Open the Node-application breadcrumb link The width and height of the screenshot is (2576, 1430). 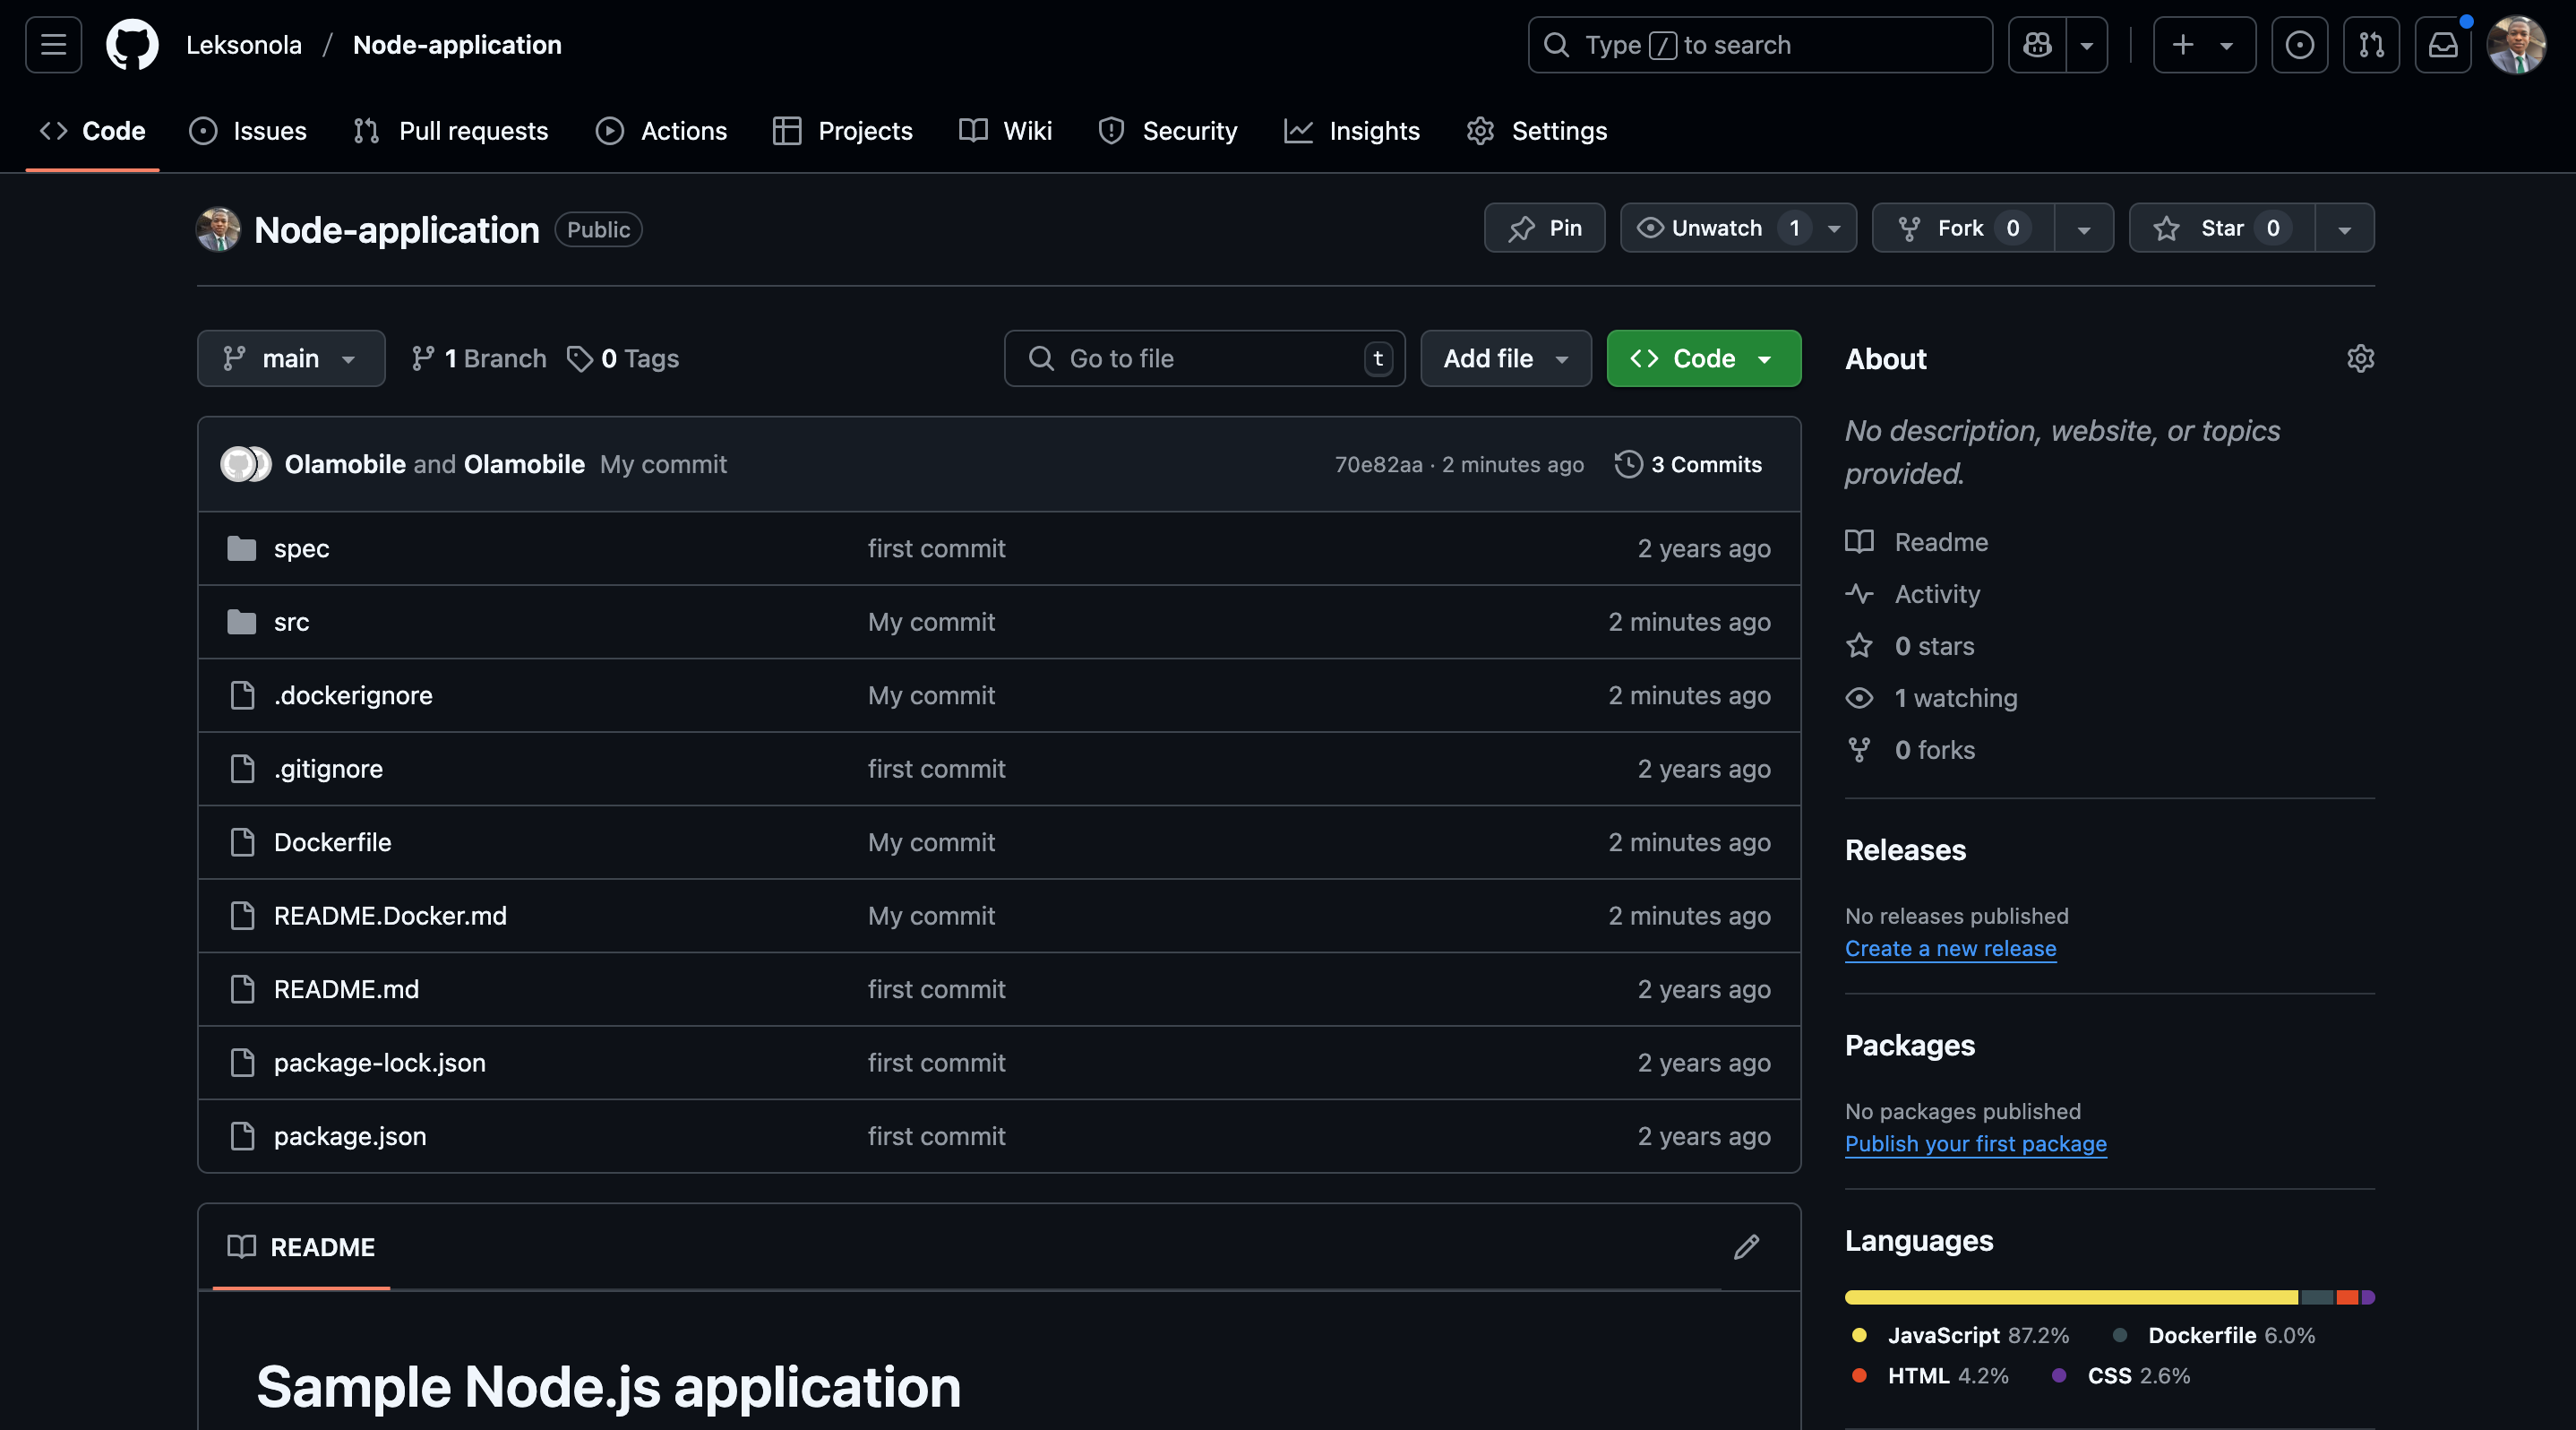click(x=457, y=45)
